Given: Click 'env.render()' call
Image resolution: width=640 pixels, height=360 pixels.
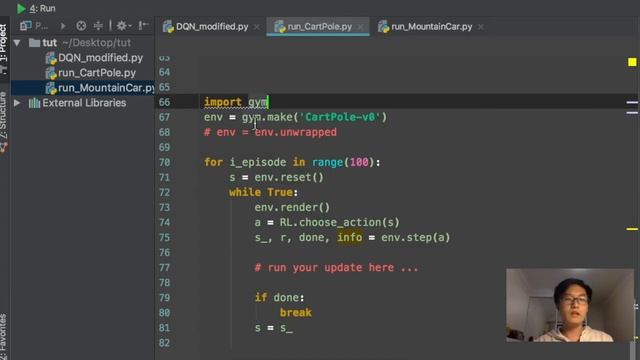Looking at the screenshot, I should click(x=292, y=207).
